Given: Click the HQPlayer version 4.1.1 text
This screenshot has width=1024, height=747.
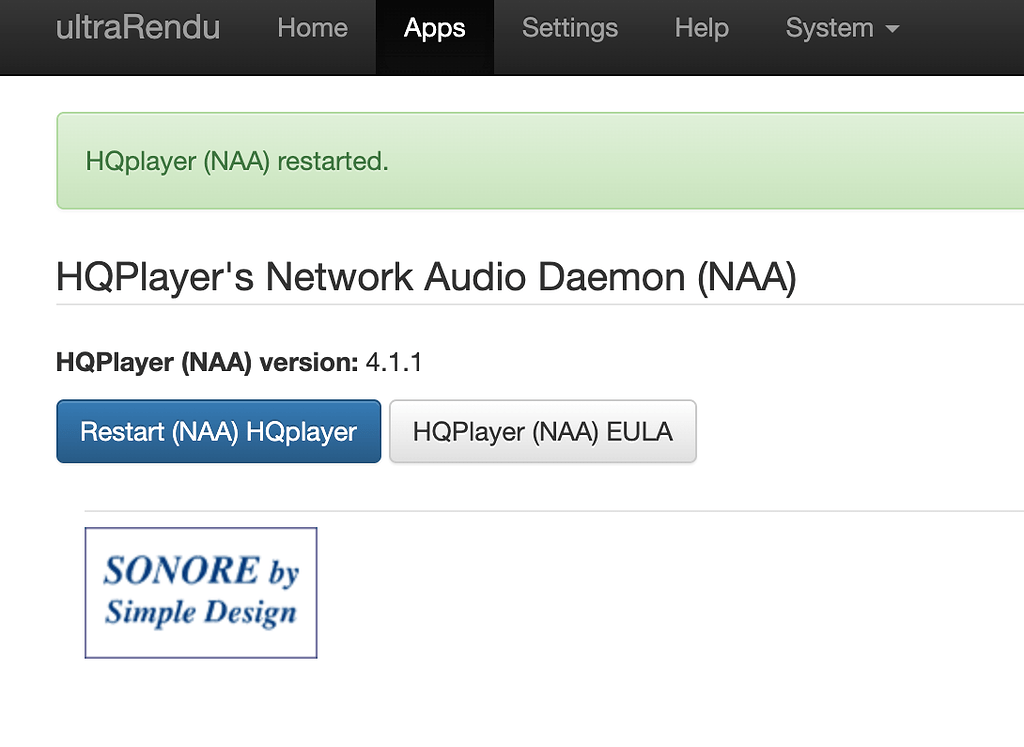Looking at the screenshot, I should 394,362.
